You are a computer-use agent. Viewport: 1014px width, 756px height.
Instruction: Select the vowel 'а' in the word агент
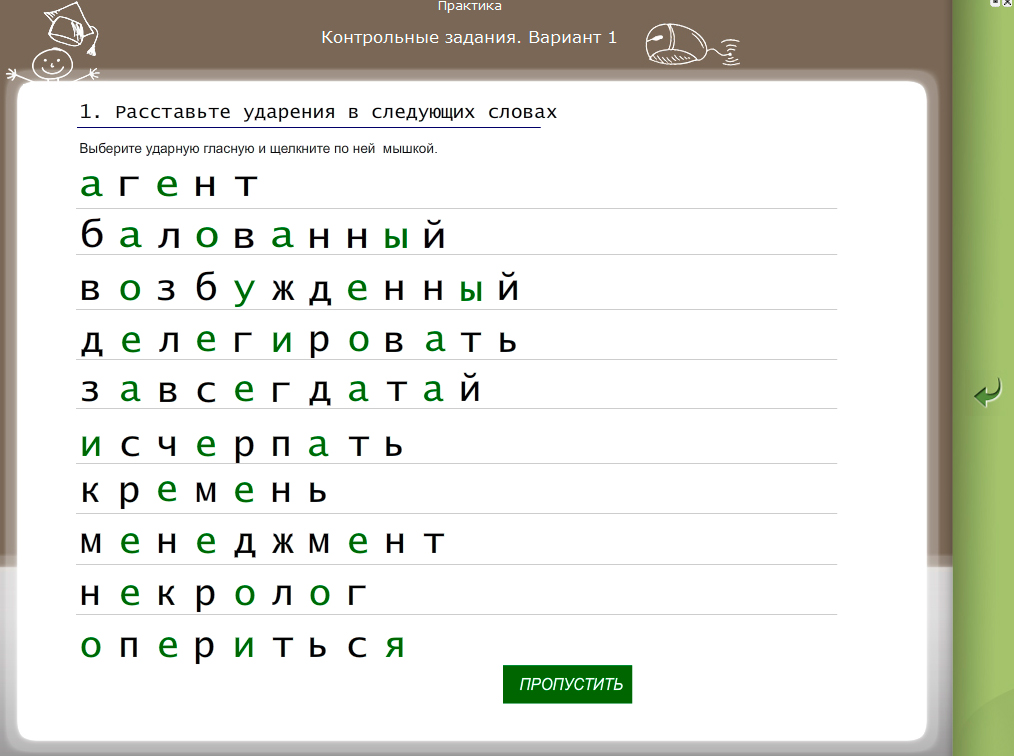[x=91, y=186]
